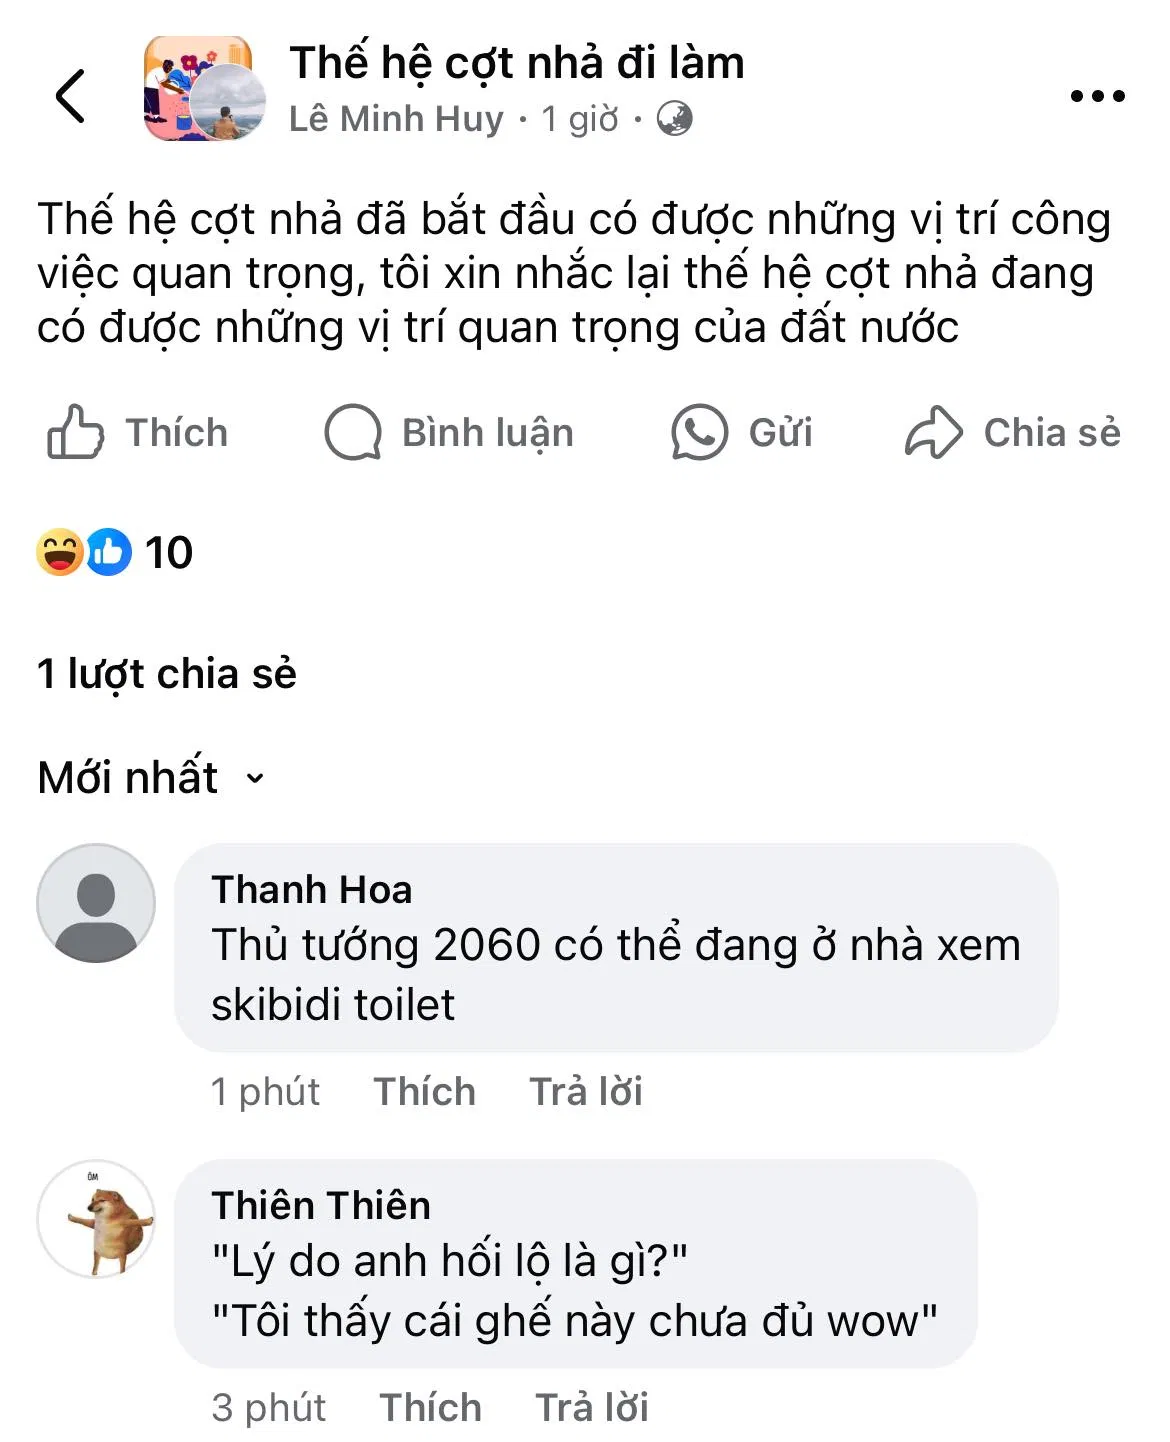
Task: Click the 1 lượt chia sẻ text
Action: point(168,675)
